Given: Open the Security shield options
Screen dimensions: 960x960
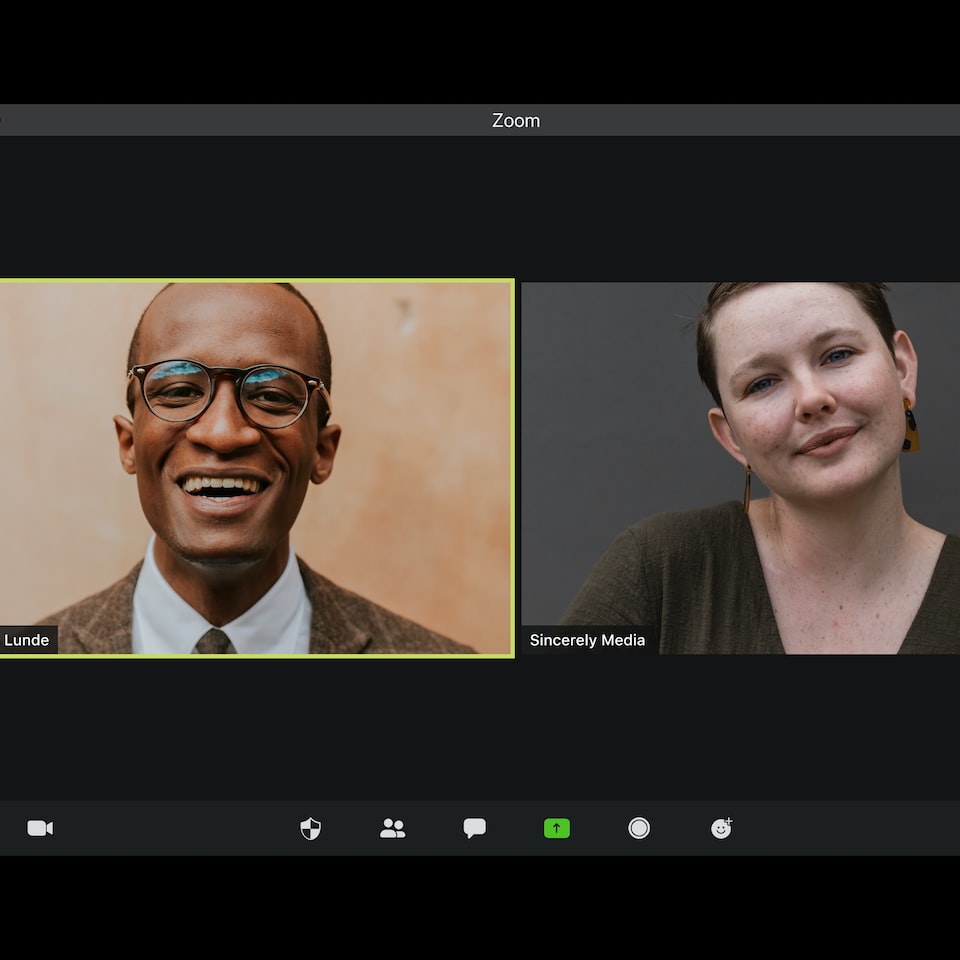Looking at the screenshot, I should 311,828.
